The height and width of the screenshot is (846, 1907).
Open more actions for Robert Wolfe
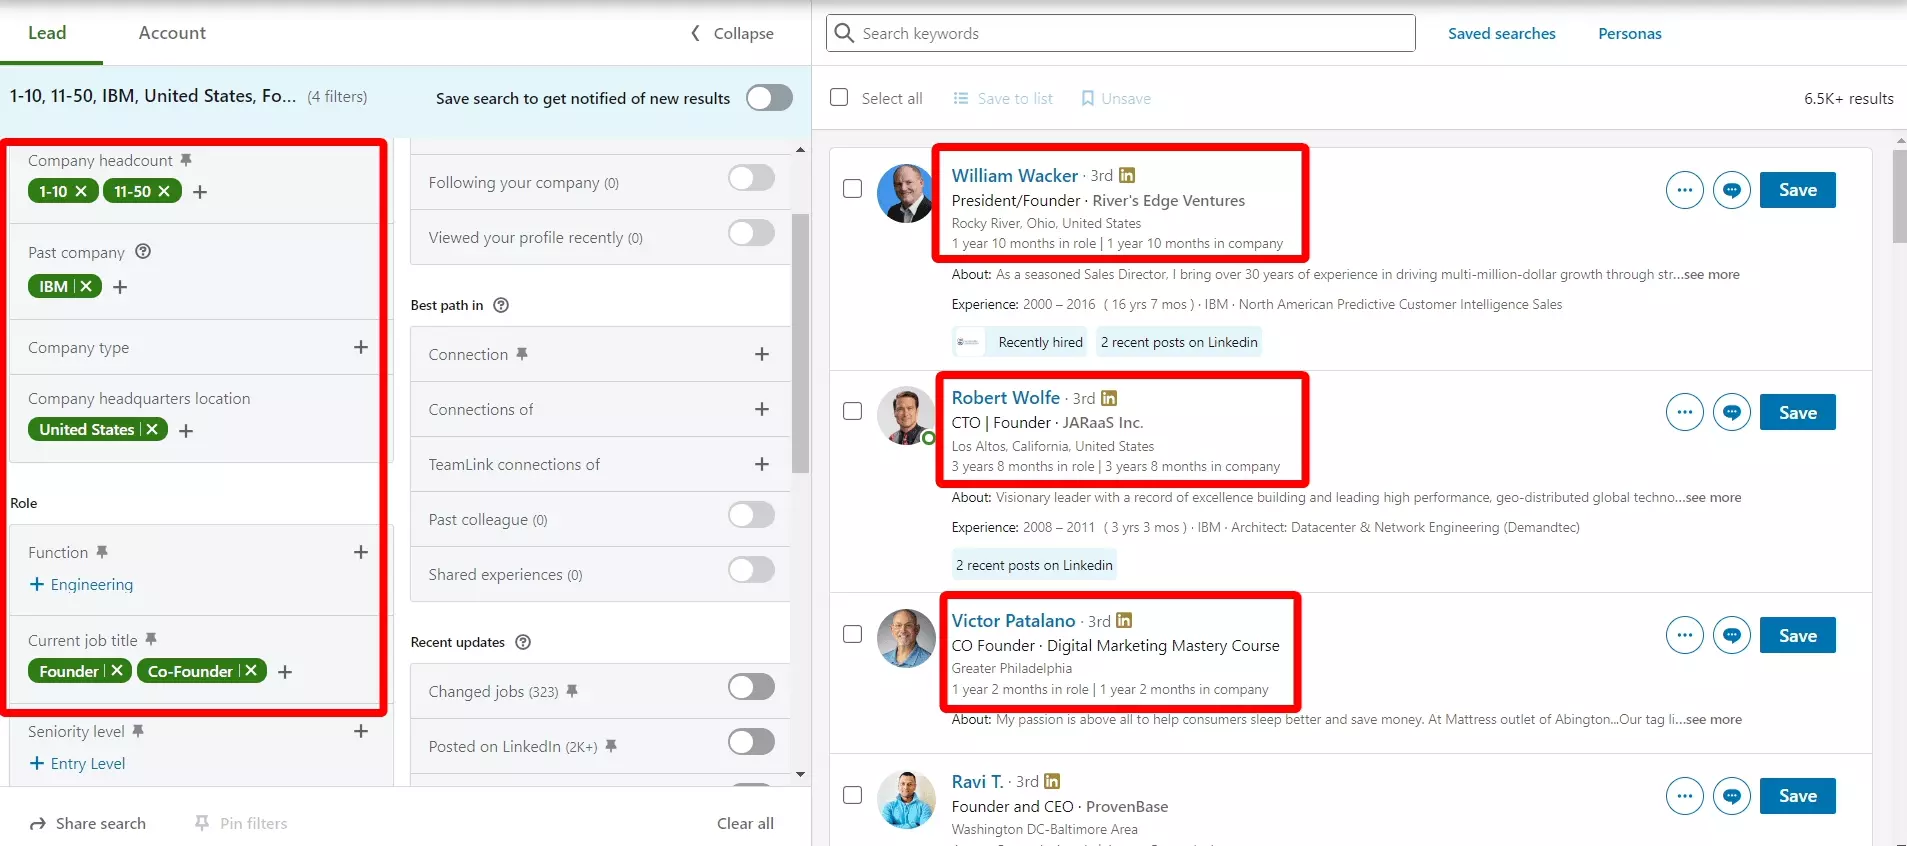pos(1685,412)
